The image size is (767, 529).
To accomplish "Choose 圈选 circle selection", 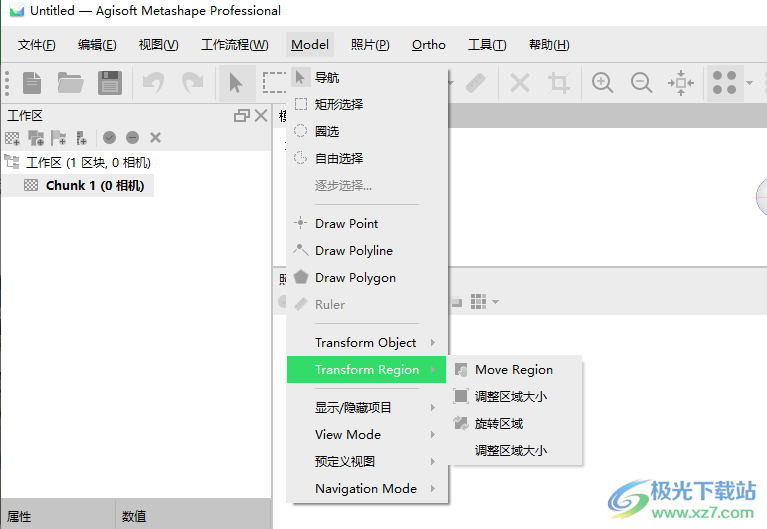I will (367, 131).
